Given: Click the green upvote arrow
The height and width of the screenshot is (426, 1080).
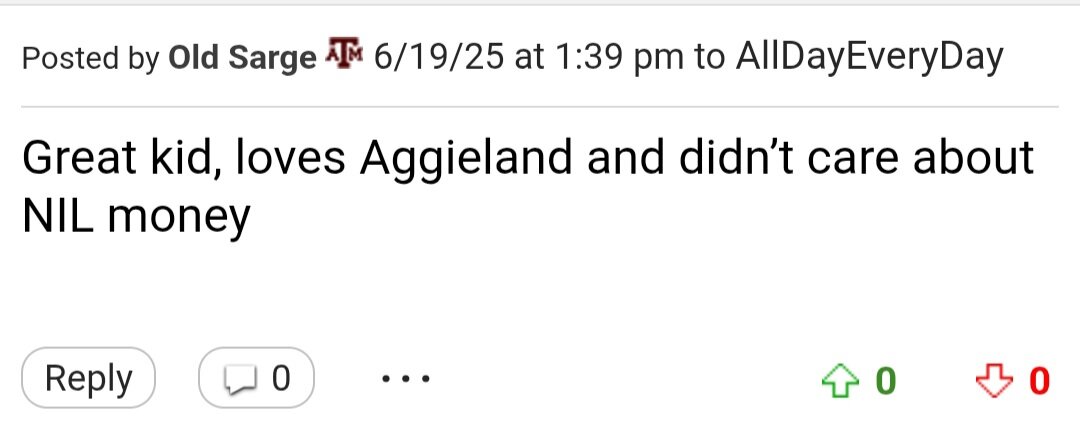Looking at the screenshot, I should click(x=840, y=380).
